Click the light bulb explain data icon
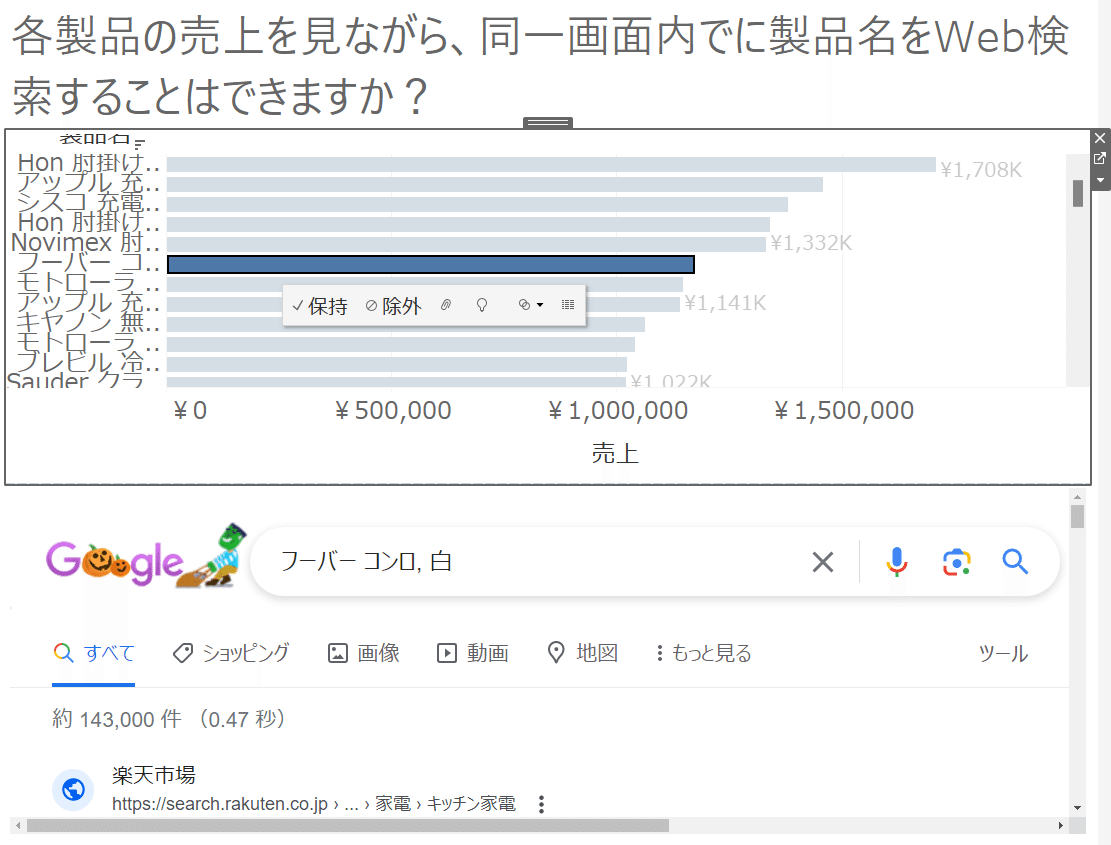The width and height of the screenshot is (1111, 845). tap(482, 305)
